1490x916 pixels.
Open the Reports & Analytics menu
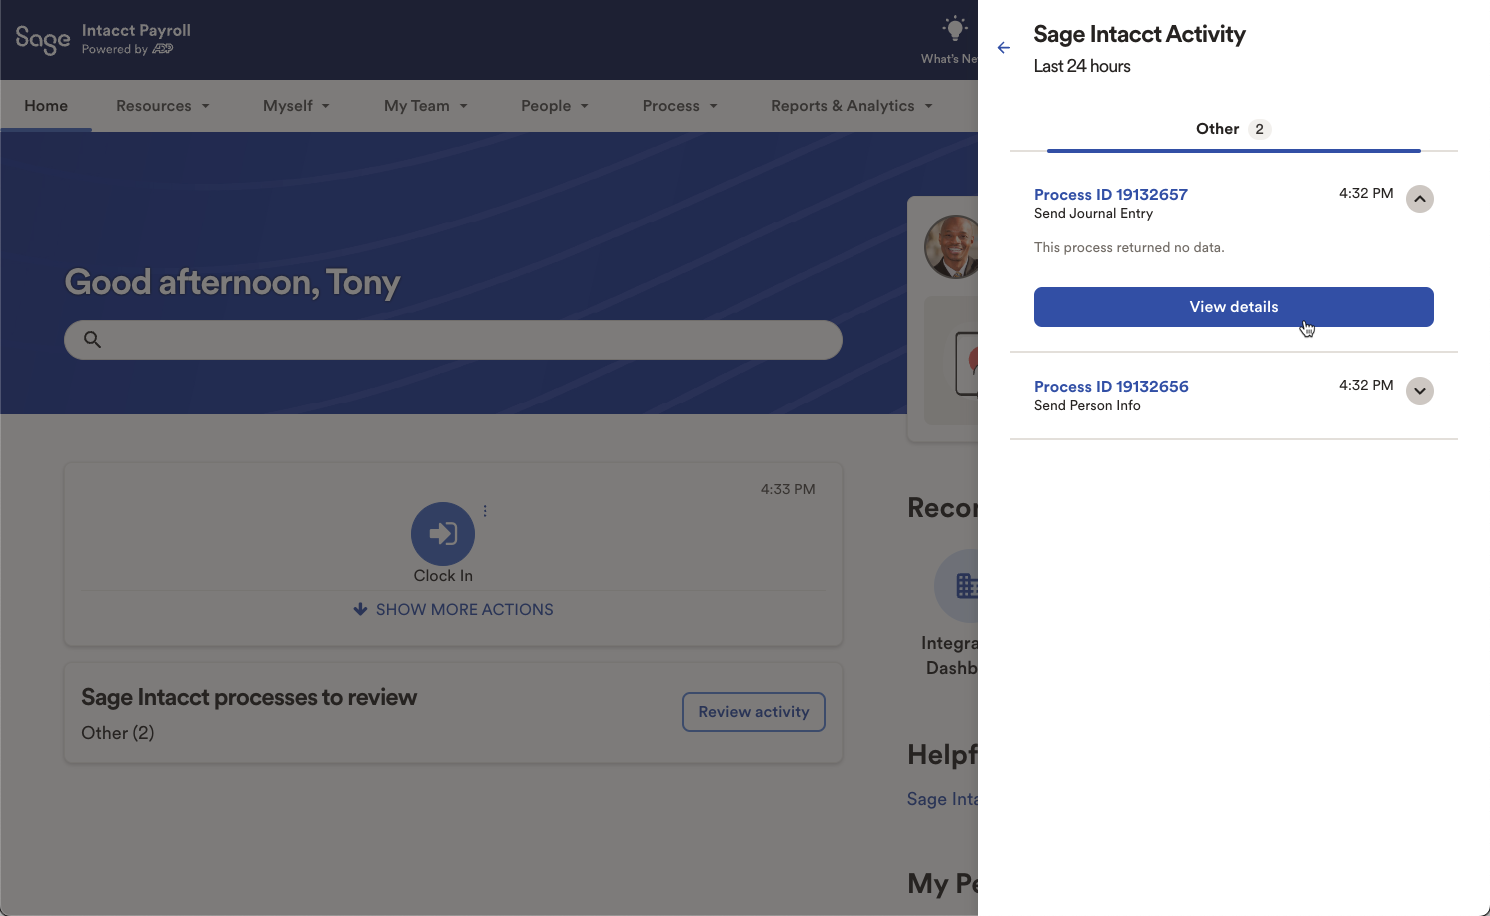[x=851, y=106]
